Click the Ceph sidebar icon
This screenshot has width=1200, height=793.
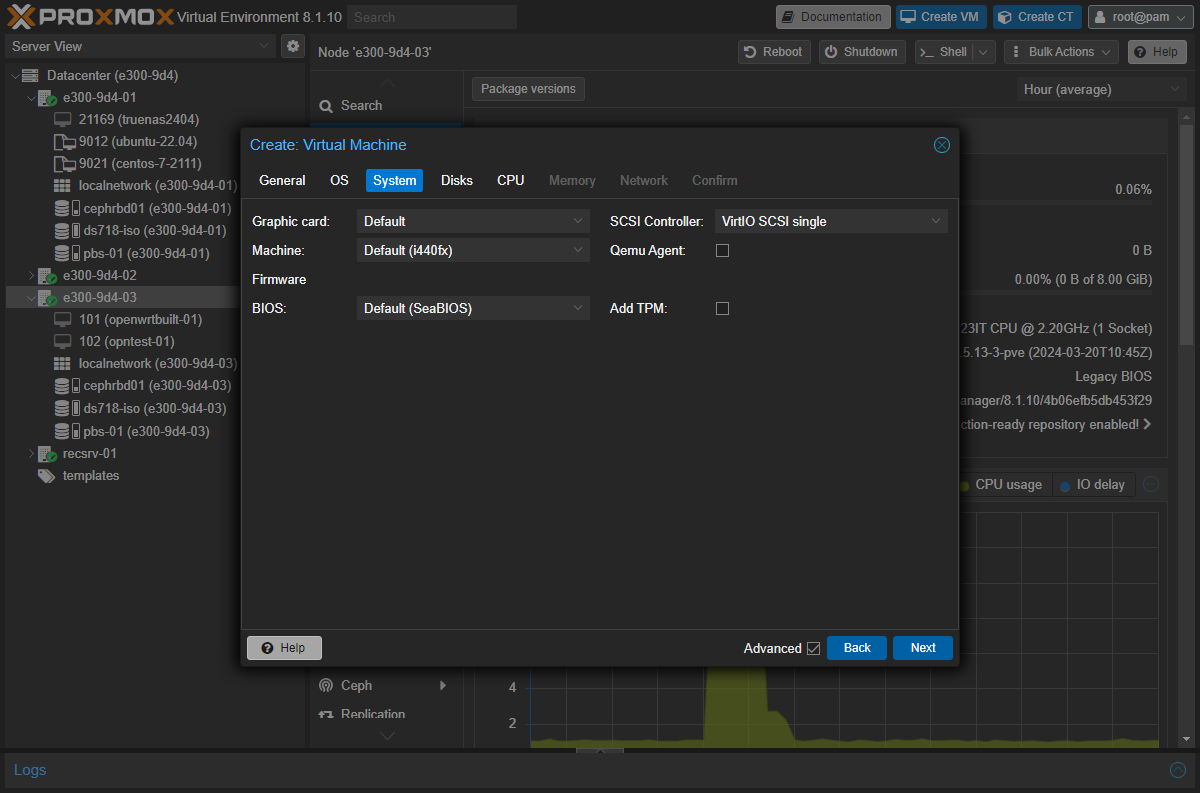pos(325,686)
